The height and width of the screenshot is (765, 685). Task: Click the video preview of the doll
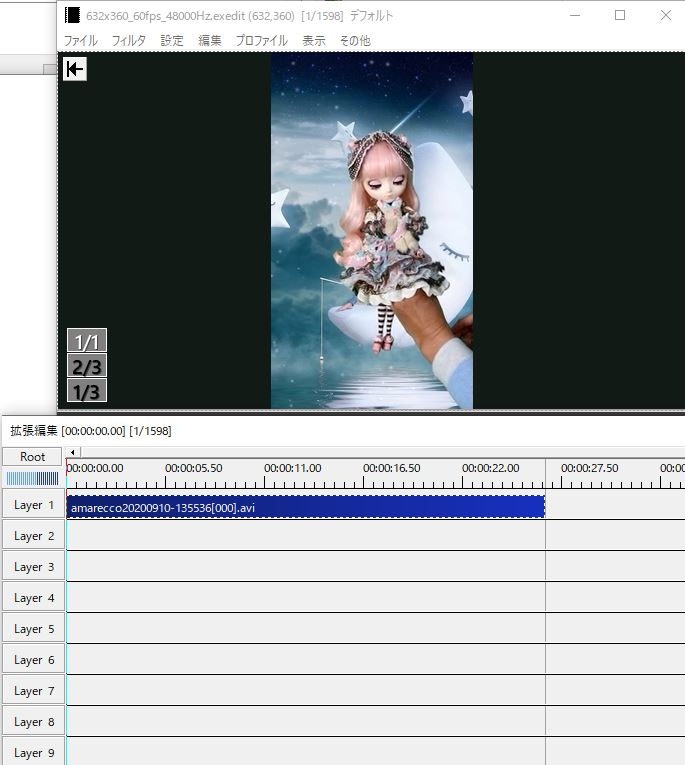(x=372, y=231)
